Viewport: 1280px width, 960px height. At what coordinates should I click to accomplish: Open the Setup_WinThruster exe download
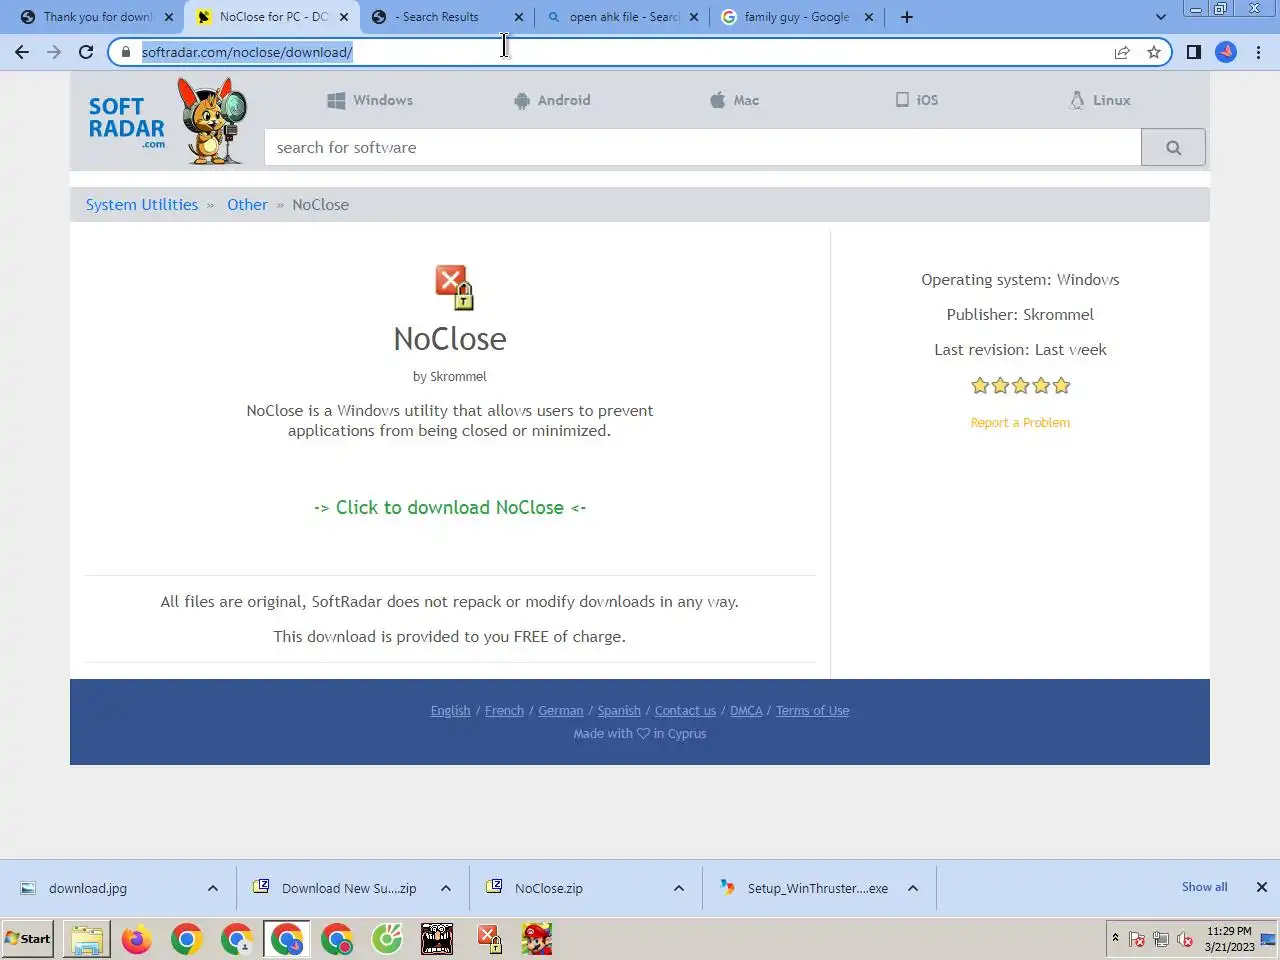[817, 888]
